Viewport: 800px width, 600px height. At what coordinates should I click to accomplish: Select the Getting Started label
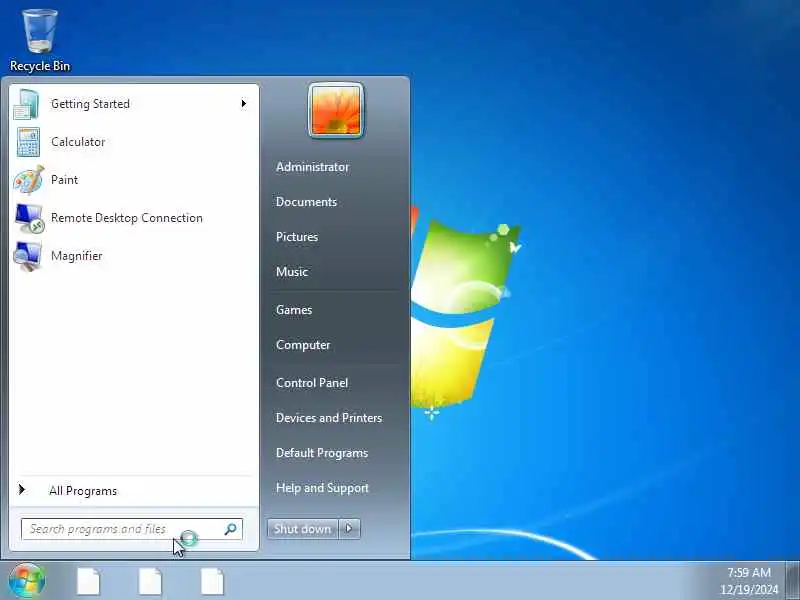(90, 104)
